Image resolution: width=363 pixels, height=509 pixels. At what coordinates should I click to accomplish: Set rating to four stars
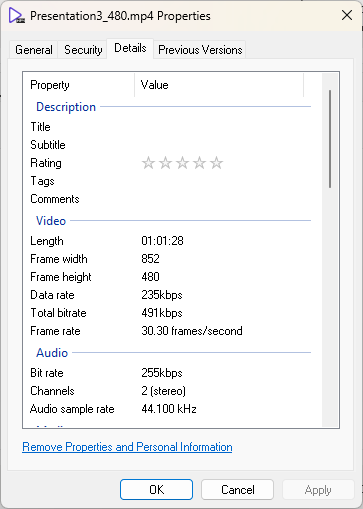pos(199,163)
